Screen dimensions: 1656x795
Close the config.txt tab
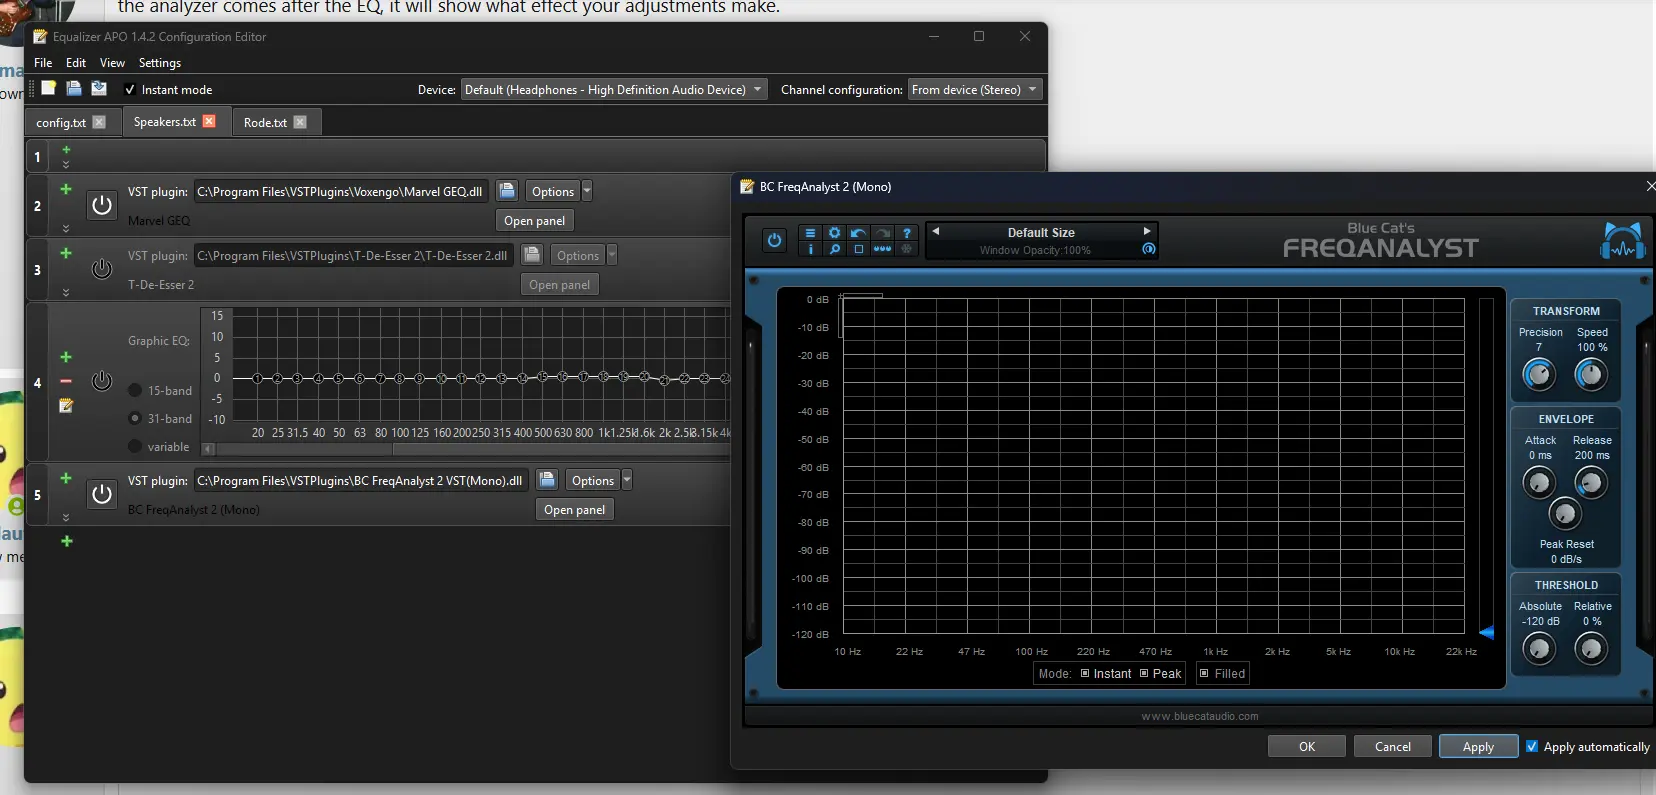point(99,122)
